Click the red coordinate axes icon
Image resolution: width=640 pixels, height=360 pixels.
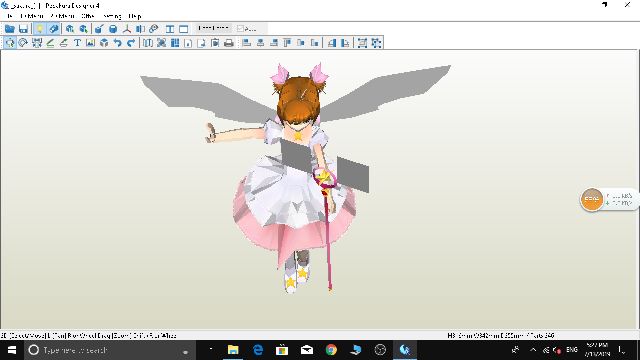click(127, 29)
